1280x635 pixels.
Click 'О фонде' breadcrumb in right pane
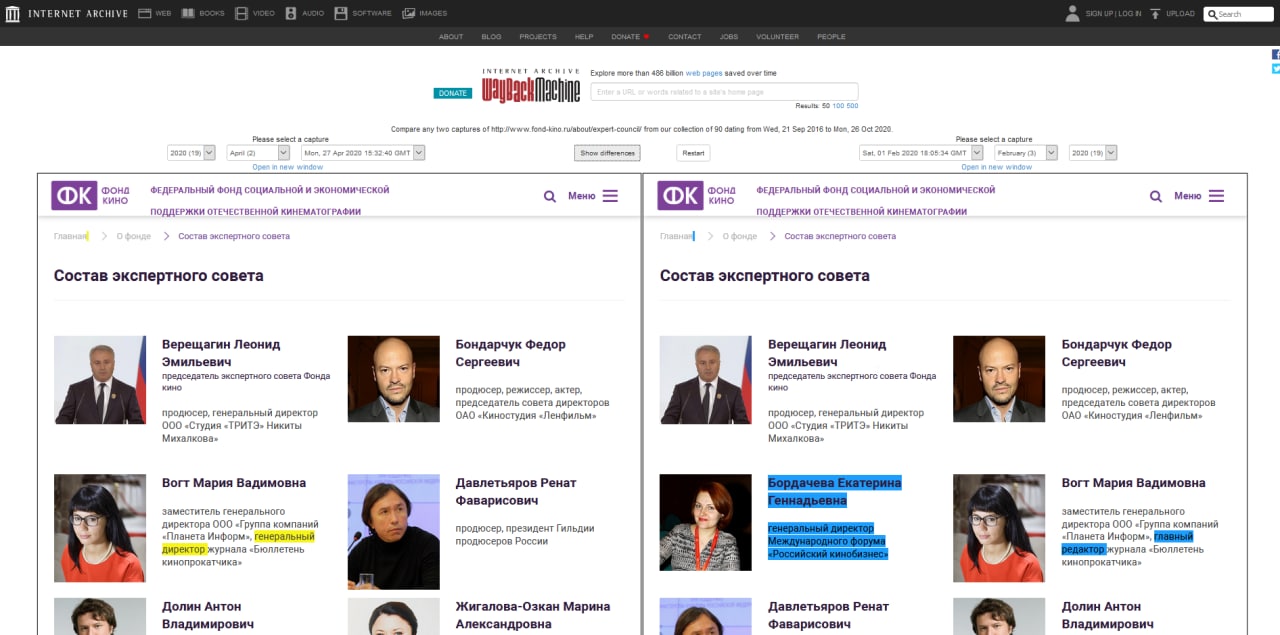[x=740, y=236]
